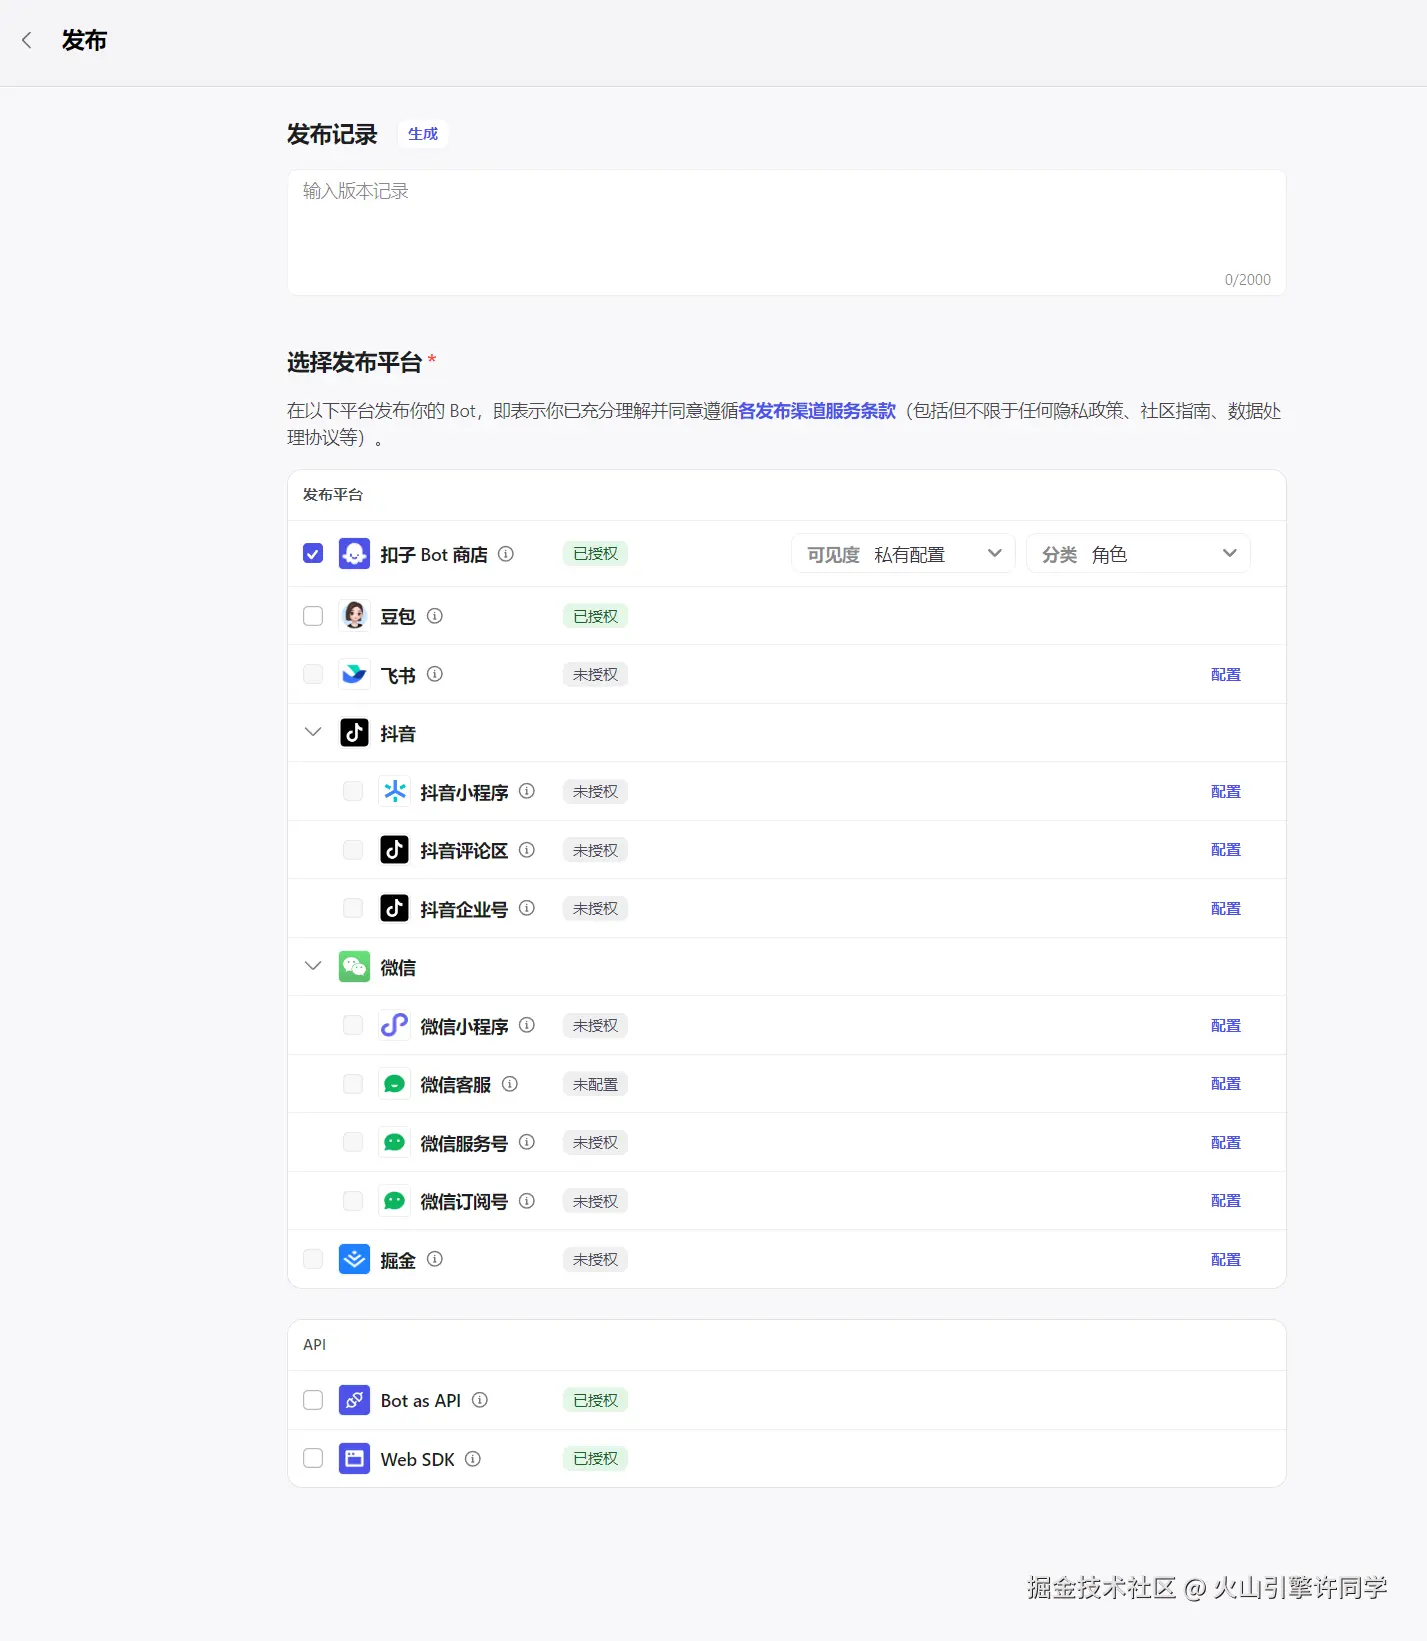
Task: Focus the 输入版本记录 text area
Action: (786, 232)
